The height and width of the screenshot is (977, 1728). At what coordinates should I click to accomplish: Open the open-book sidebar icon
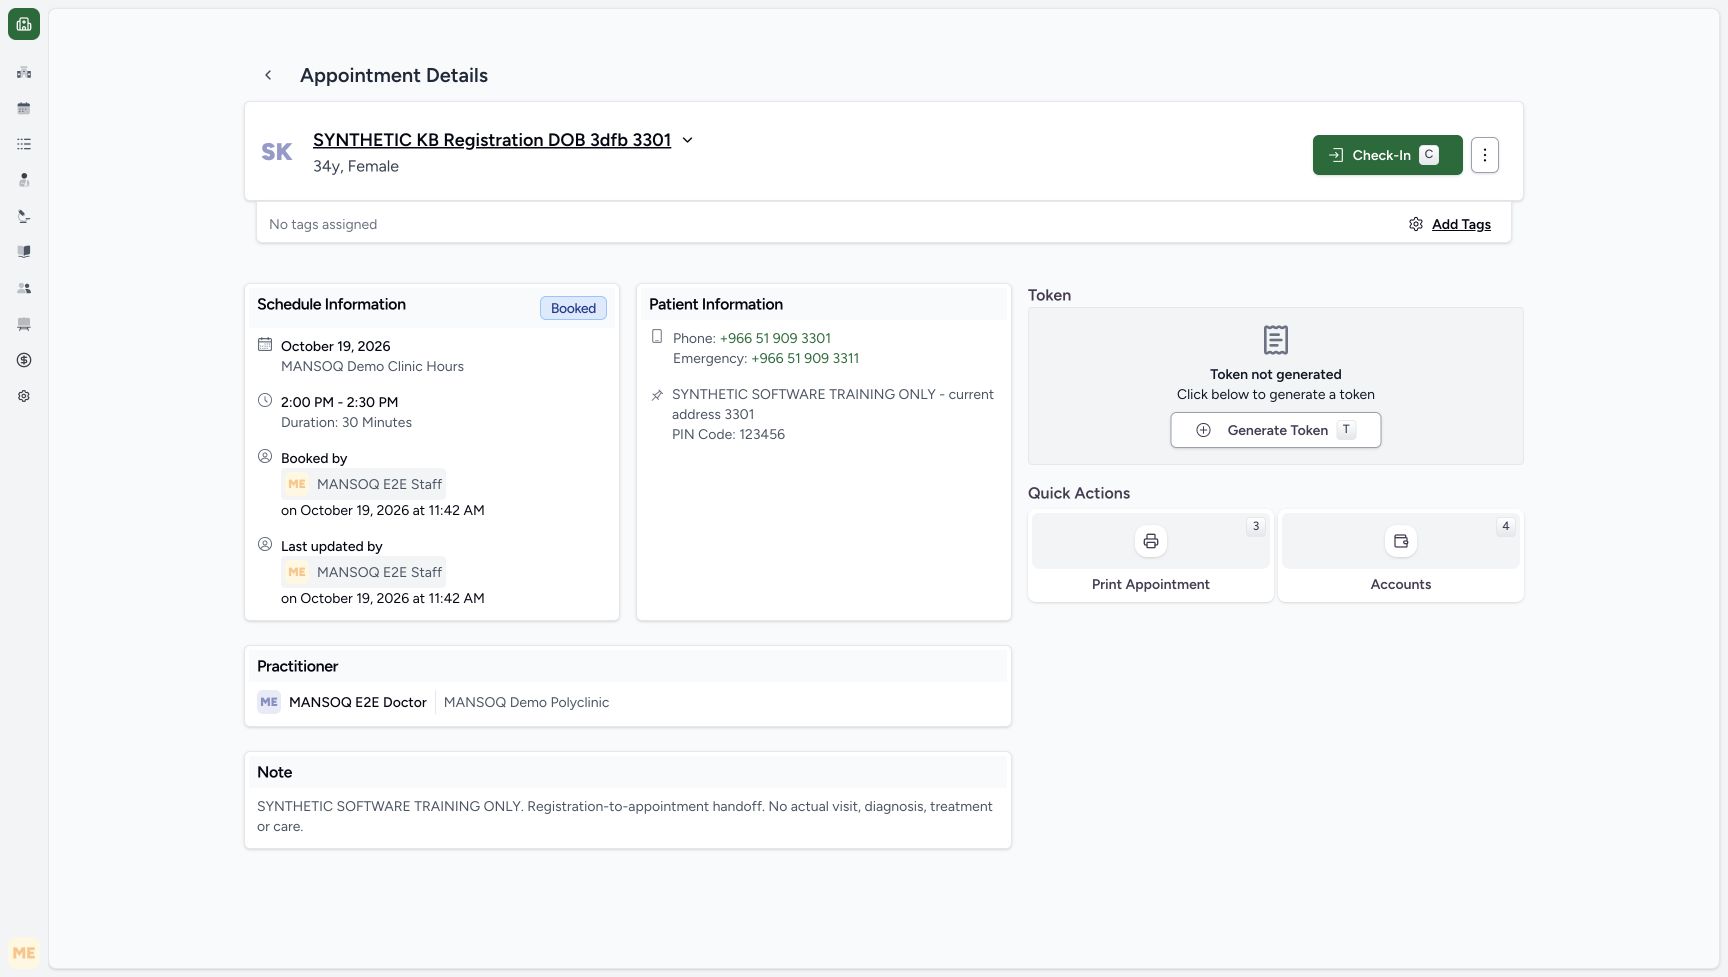pos(24,252)
